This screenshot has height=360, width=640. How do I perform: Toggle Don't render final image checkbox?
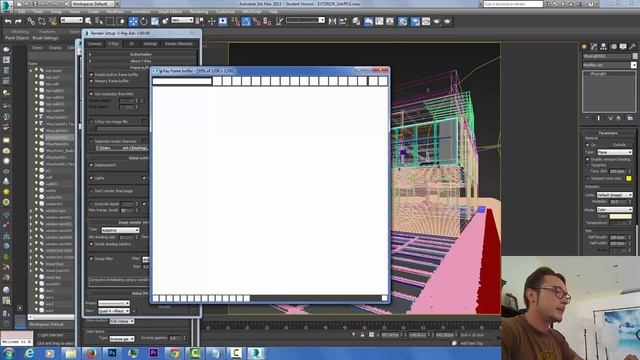(x=91, y=191)
